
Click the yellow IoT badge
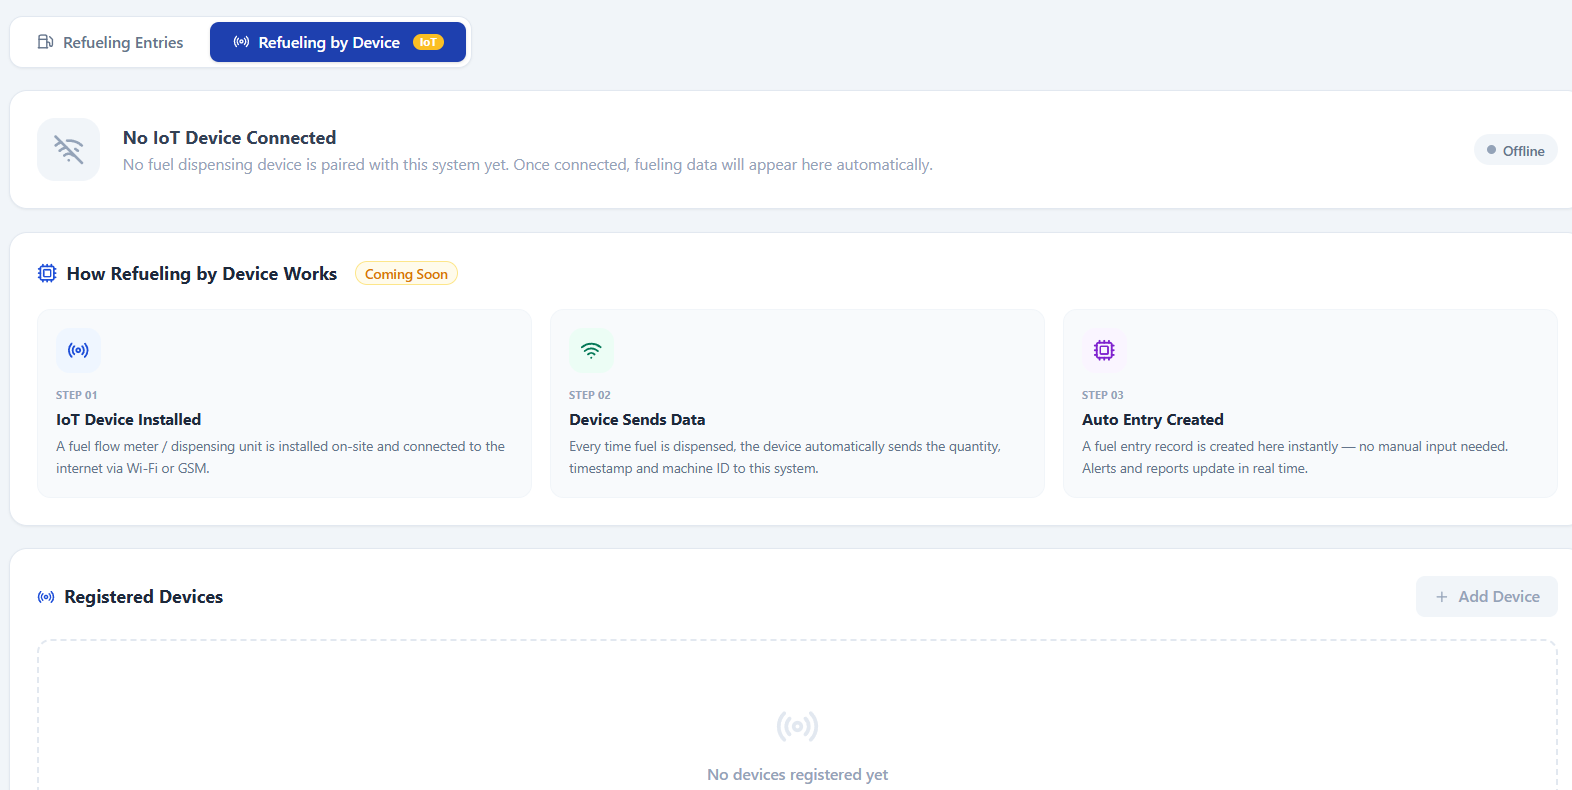[x=428, y=42]
